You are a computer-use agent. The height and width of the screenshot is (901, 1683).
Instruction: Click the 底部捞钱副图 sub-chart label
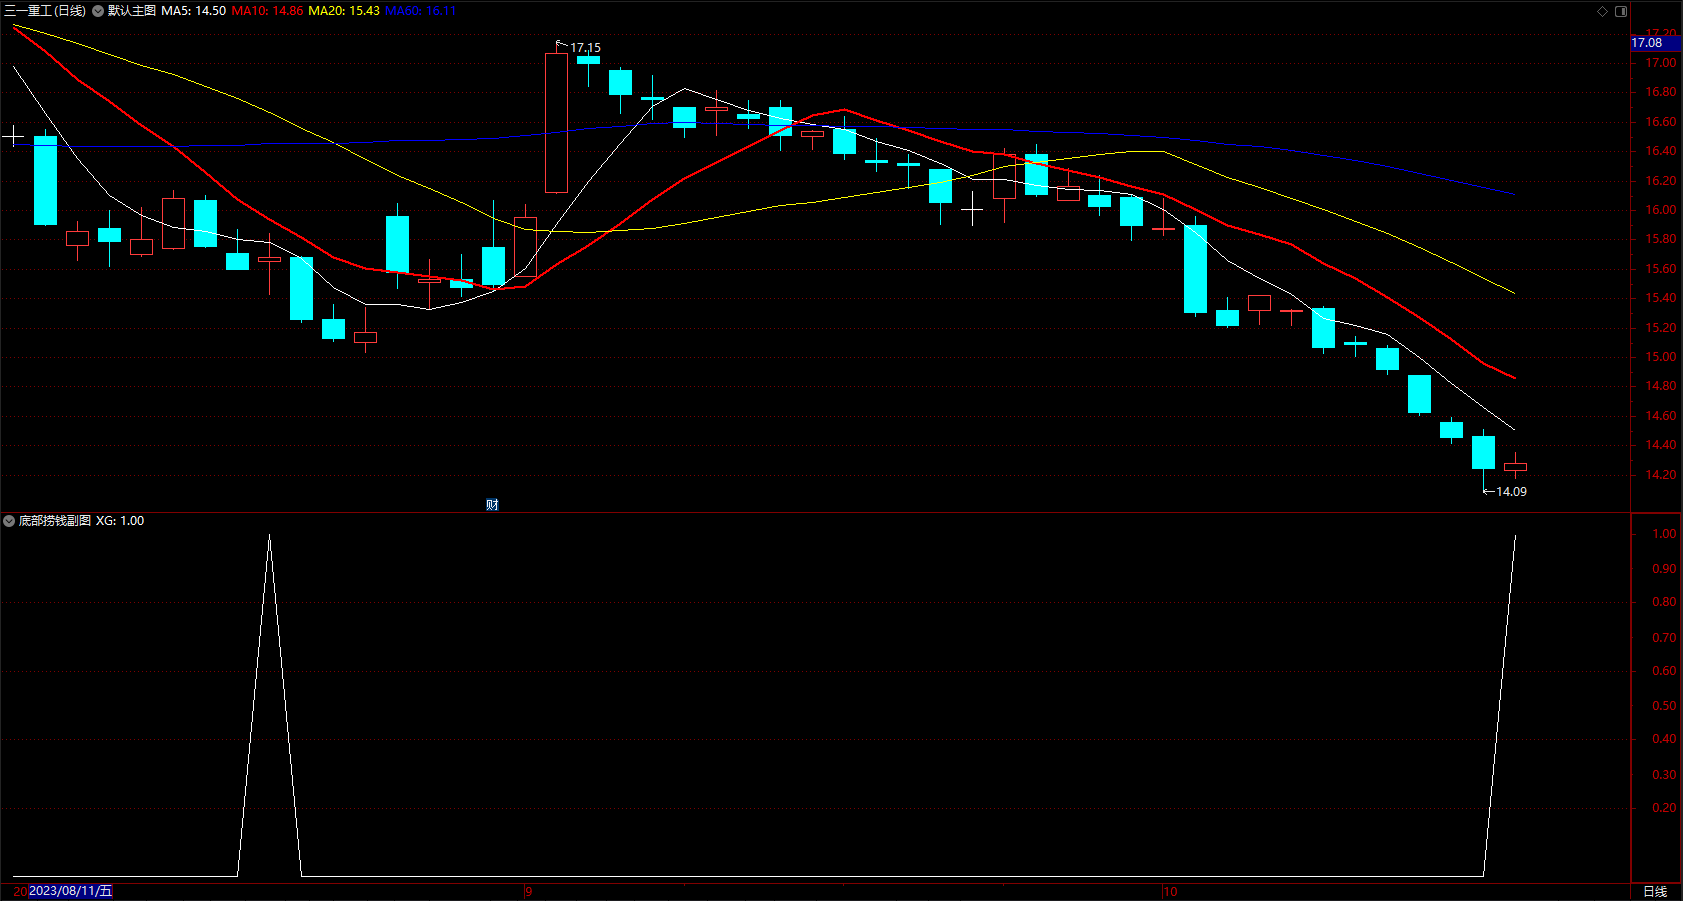(x=55, y=521)
